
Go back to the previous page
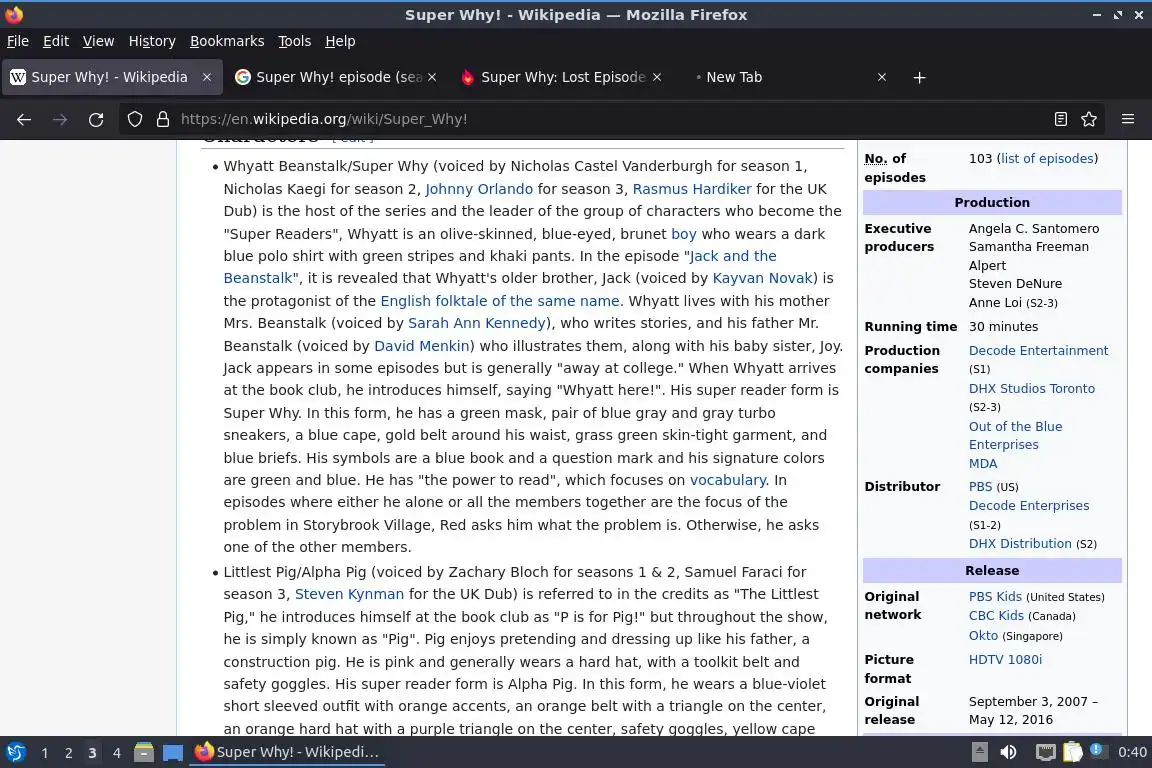pos(24,119)
